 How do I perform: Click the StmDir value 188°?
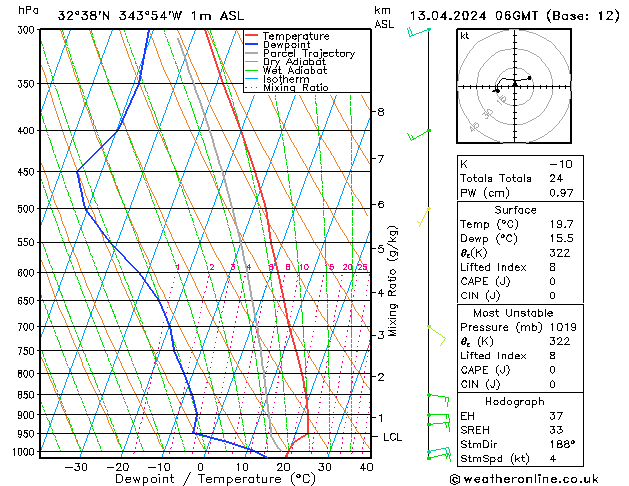[562, 444]
